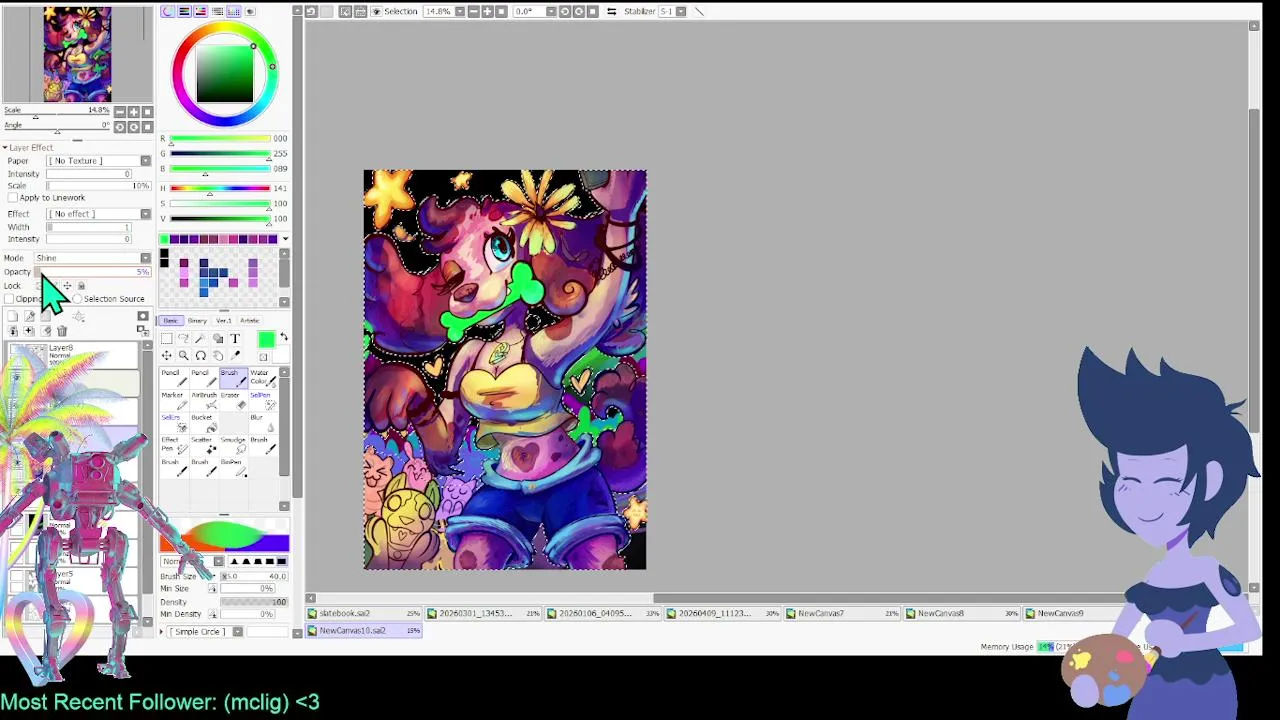Viewport: 1280px width, 720px height.
Task: Select the Zoom magnifier tool
Action: click(184, 355)
